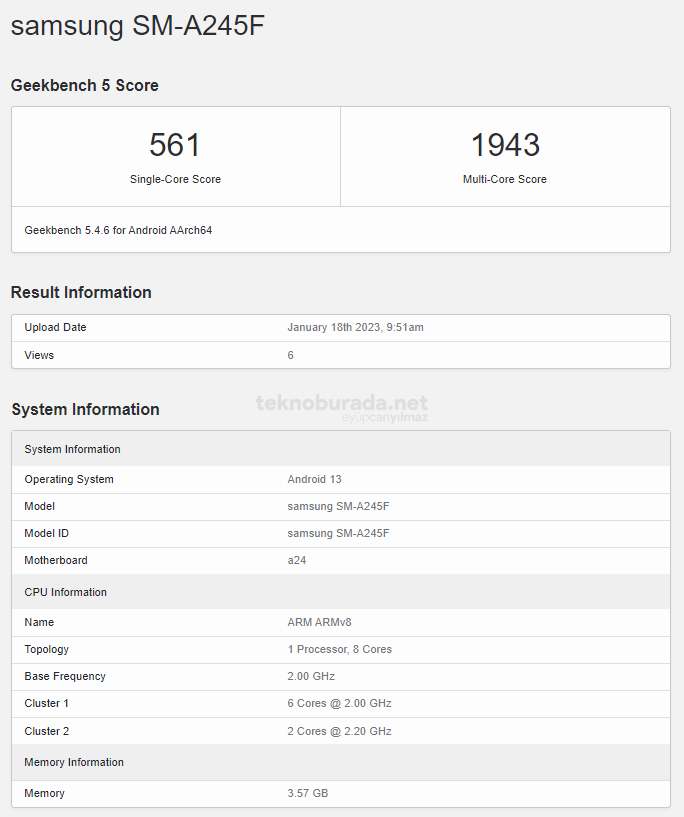Screen dimensions: 684x817
Task: Click the Model ID label
Action: click(46, 534)
